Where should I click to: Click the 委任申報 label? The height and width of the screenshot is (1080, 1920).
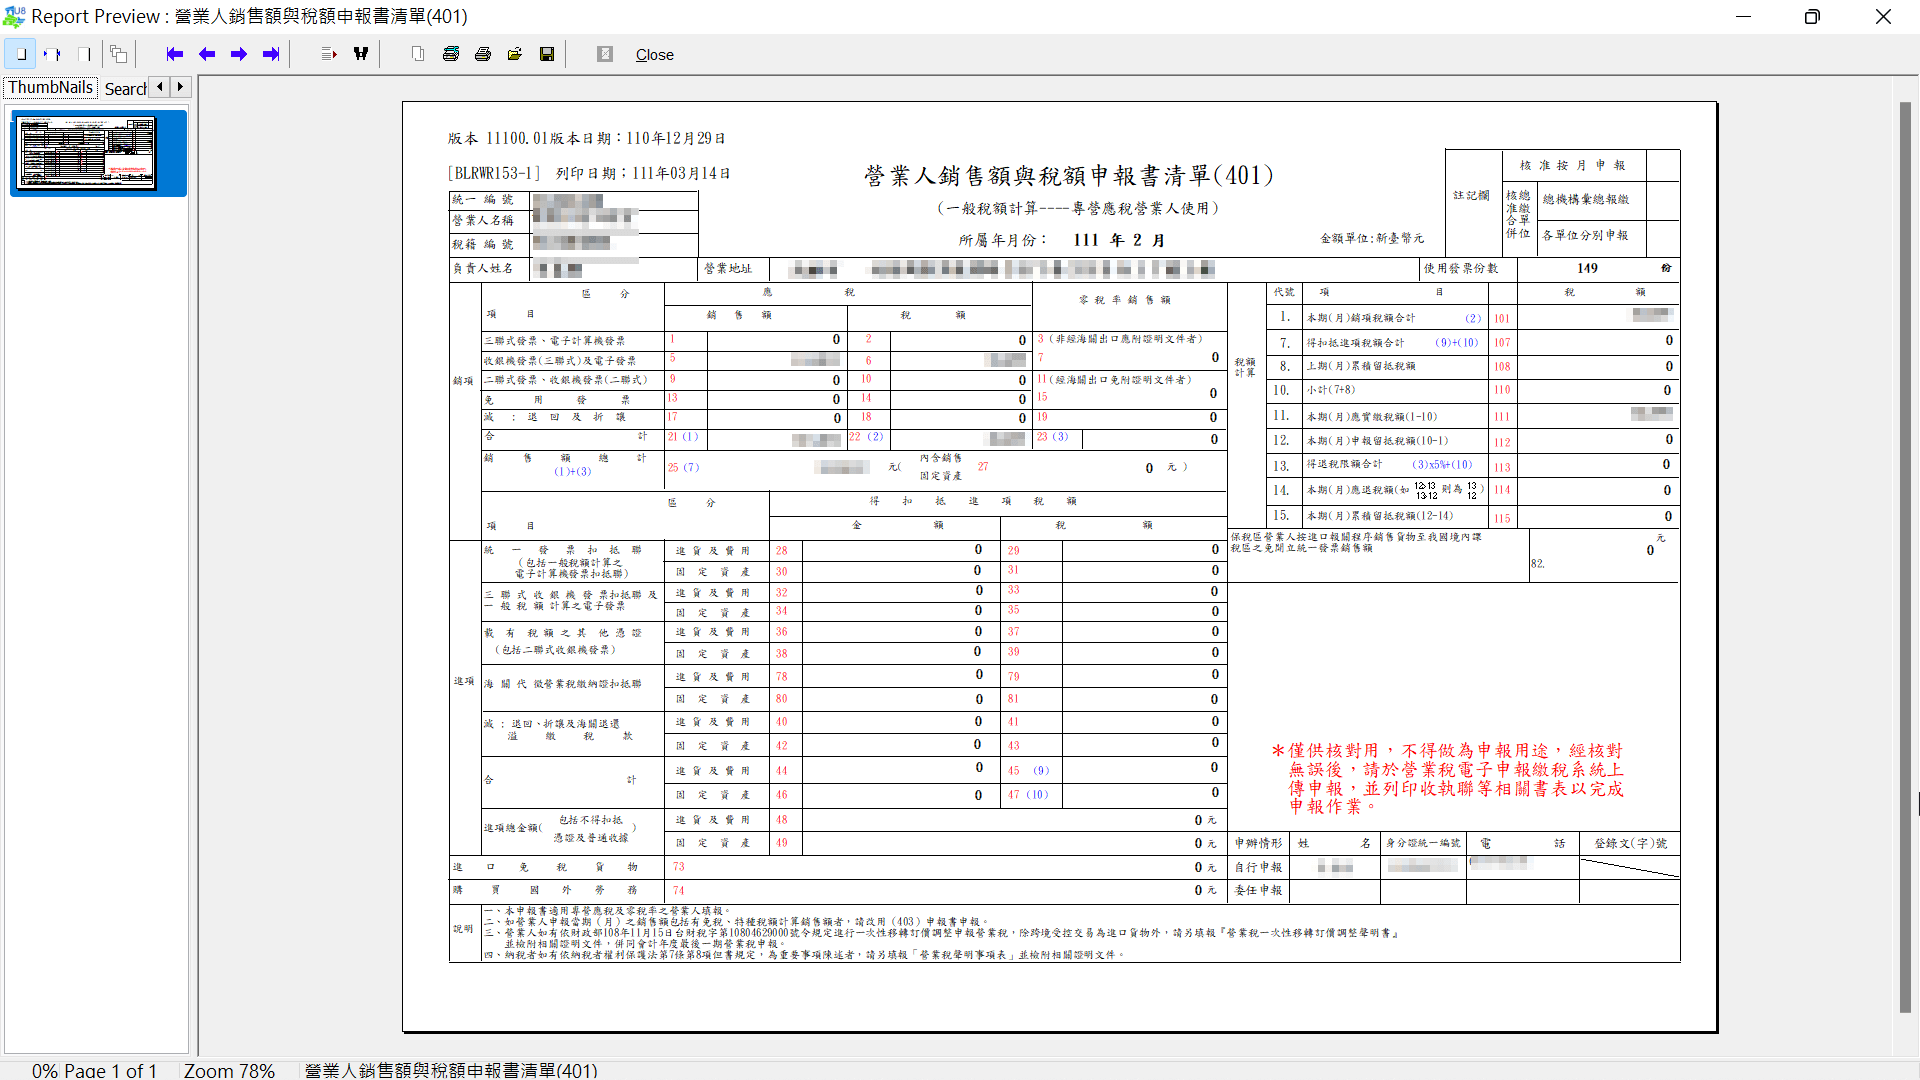[x=1258, y=890]
